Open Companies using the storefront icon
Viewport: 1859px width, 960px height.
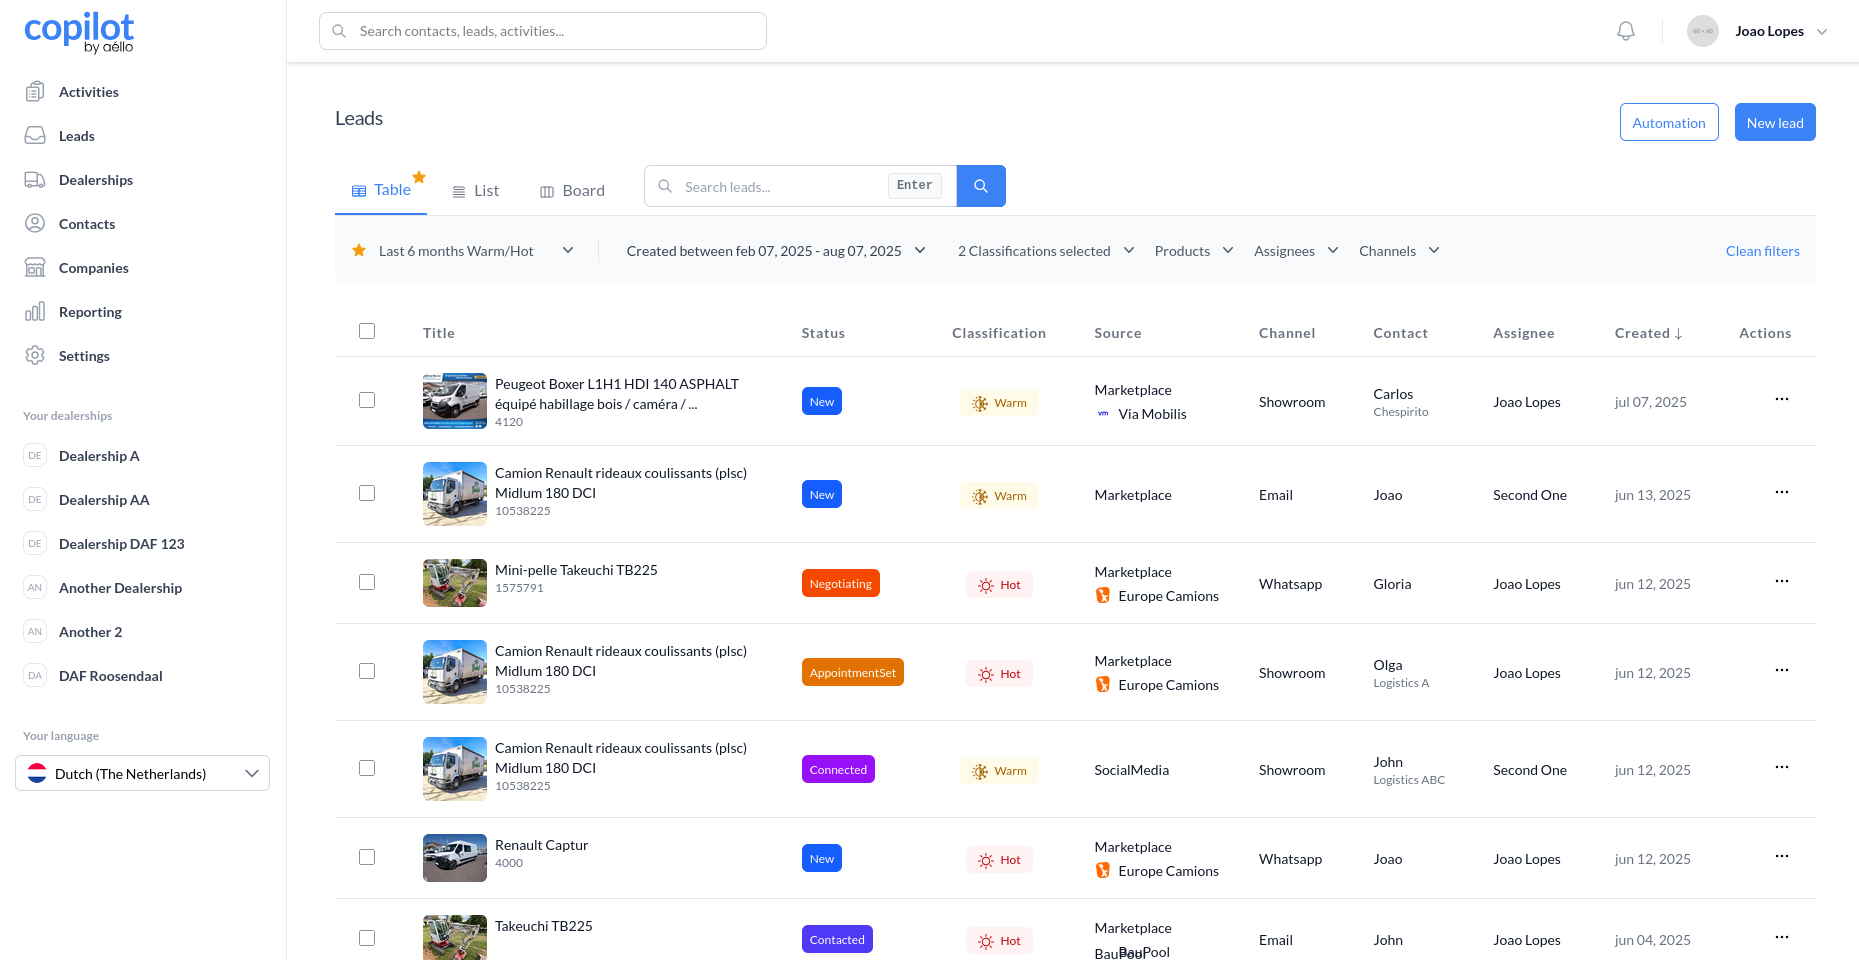coord(35,268)
